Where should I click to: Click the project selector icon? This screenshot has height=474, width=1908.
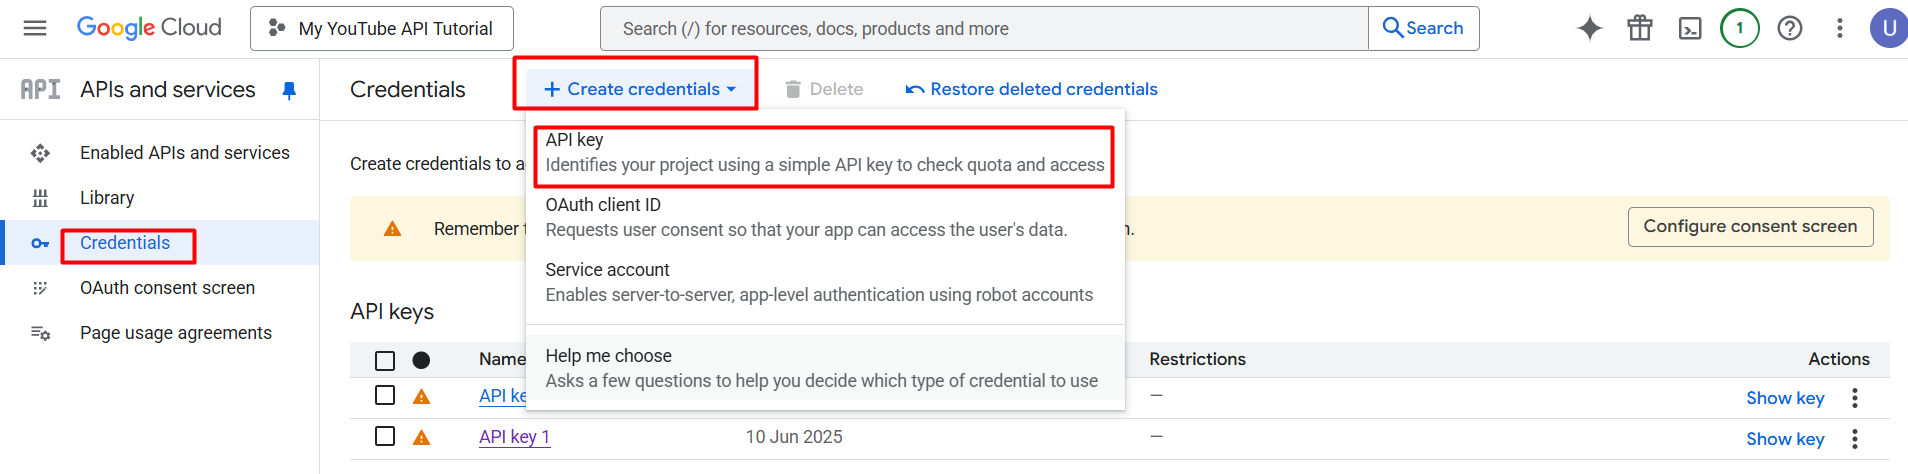[x=277, y=28]
